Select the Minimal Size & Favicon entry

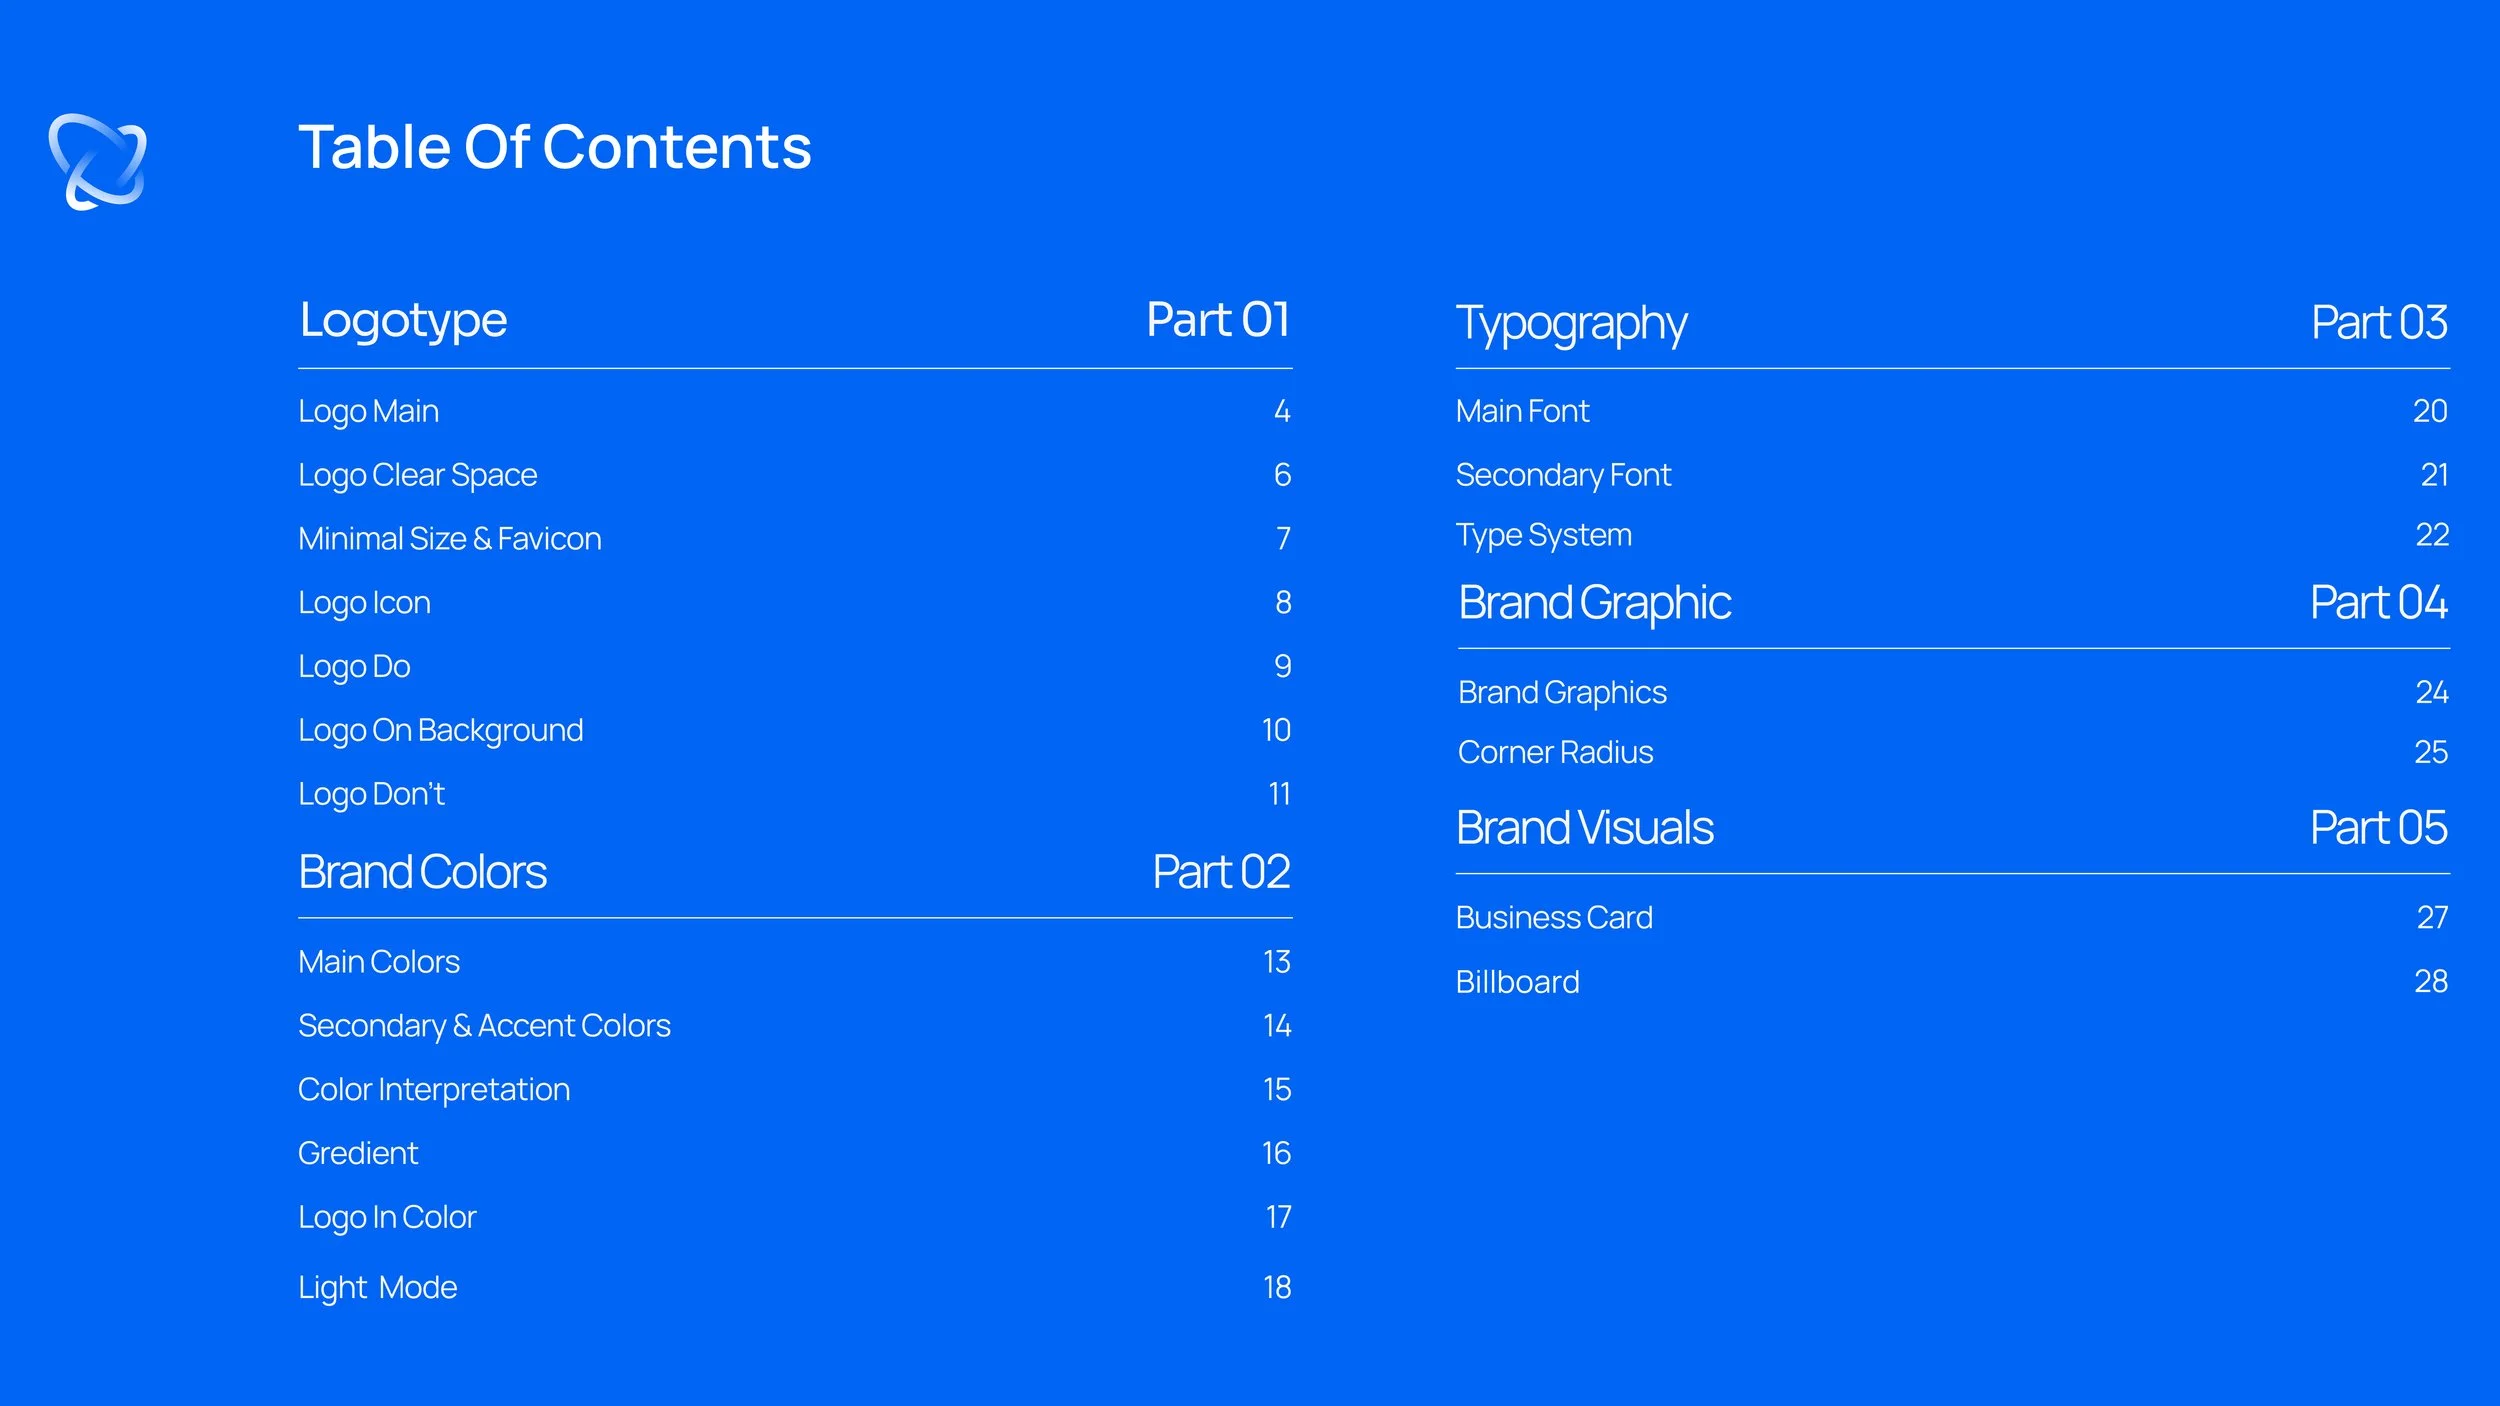449,539
